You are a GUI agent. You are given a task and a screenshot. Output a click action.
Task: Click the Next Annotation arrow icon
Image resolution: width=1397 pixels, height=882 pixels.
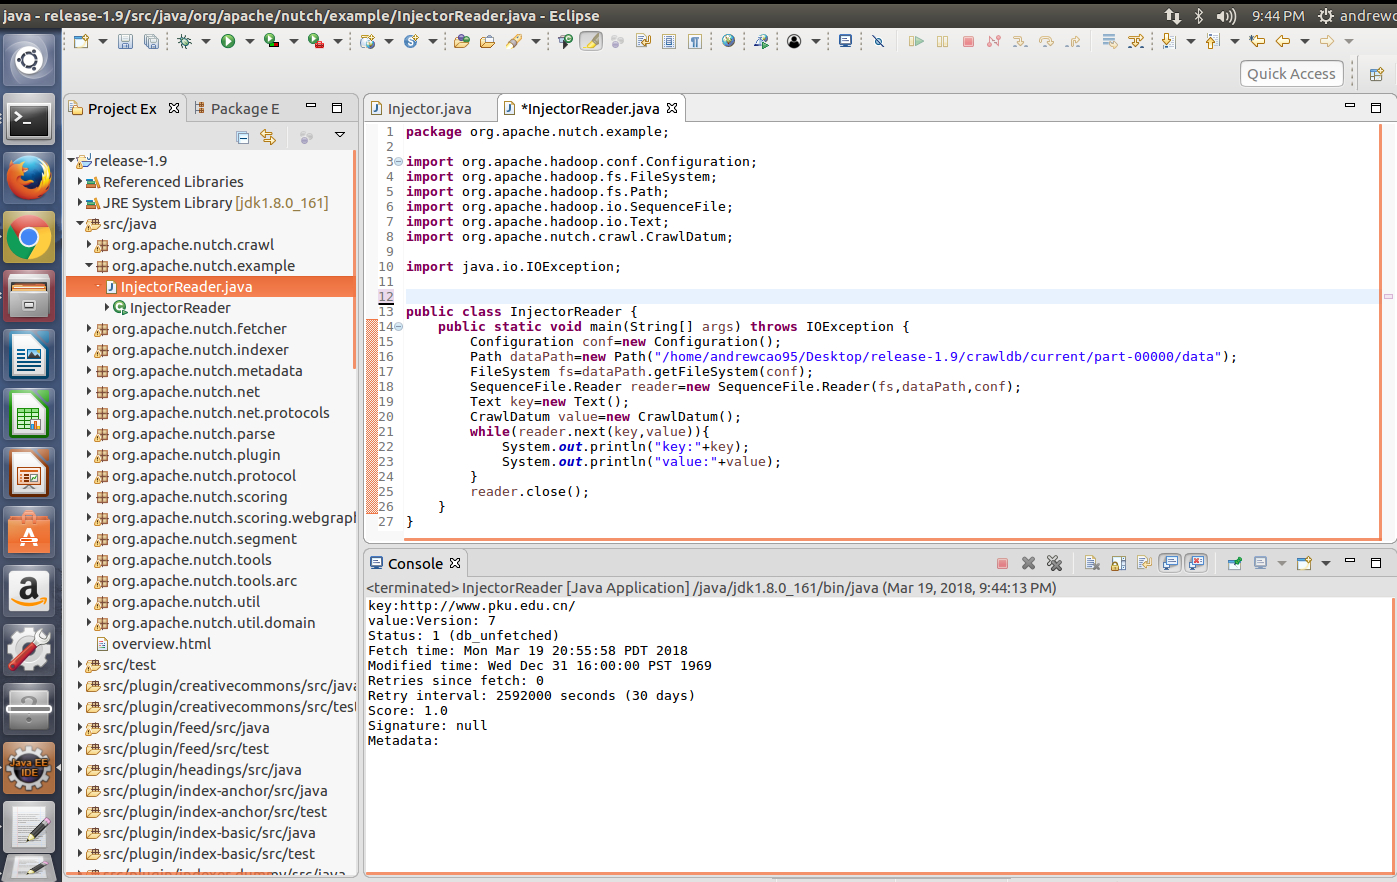[x=1167, y=41]
